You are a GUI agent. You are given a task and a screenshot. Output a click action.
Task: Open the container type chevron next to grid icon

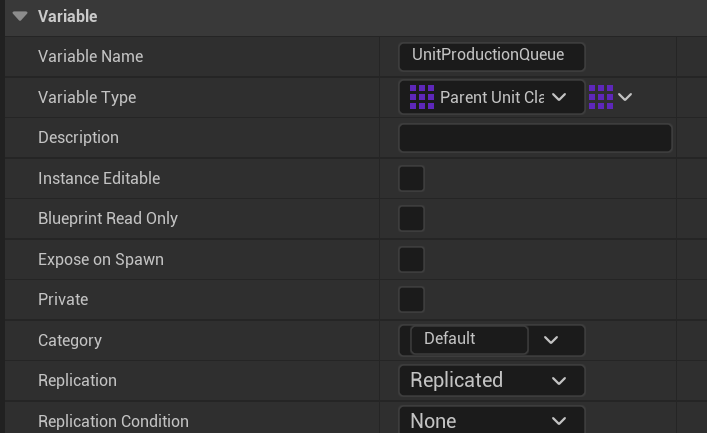click(x=625, y=97)
